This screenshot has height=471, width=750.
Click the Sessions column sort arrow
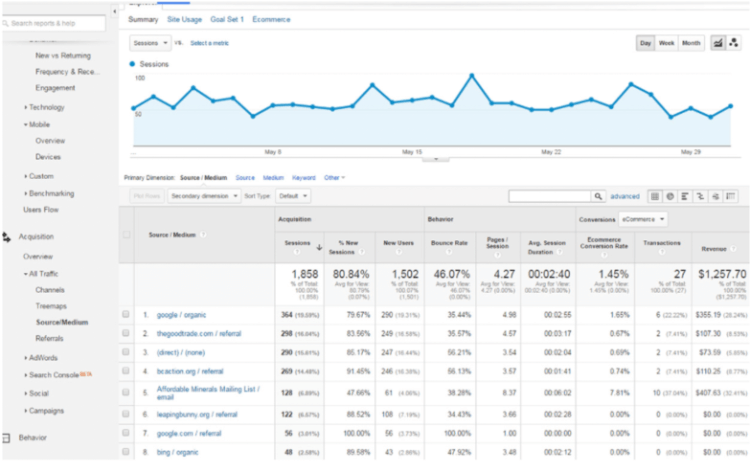pos(319,247)
